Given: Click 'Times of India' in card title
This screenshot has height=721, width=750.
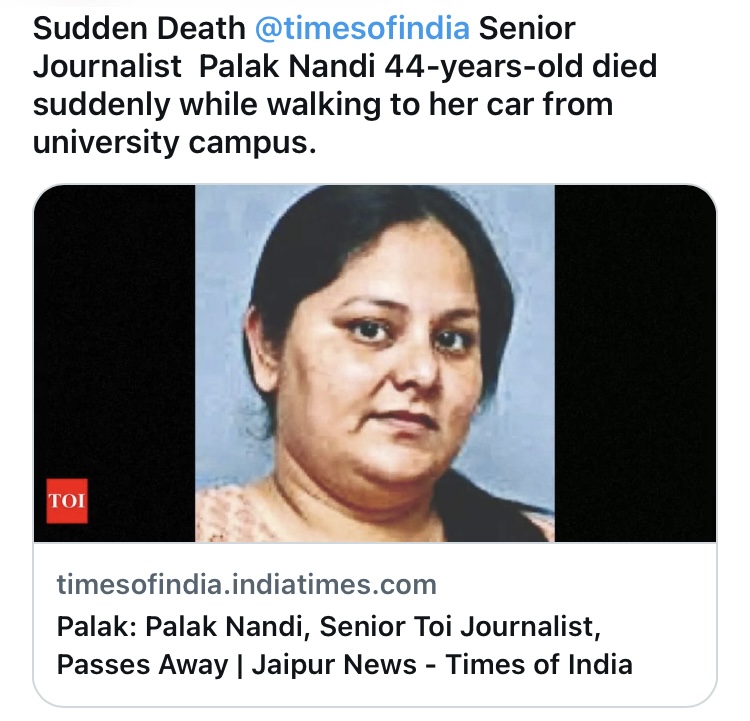Looking at the screenshot, I should 539,664.
